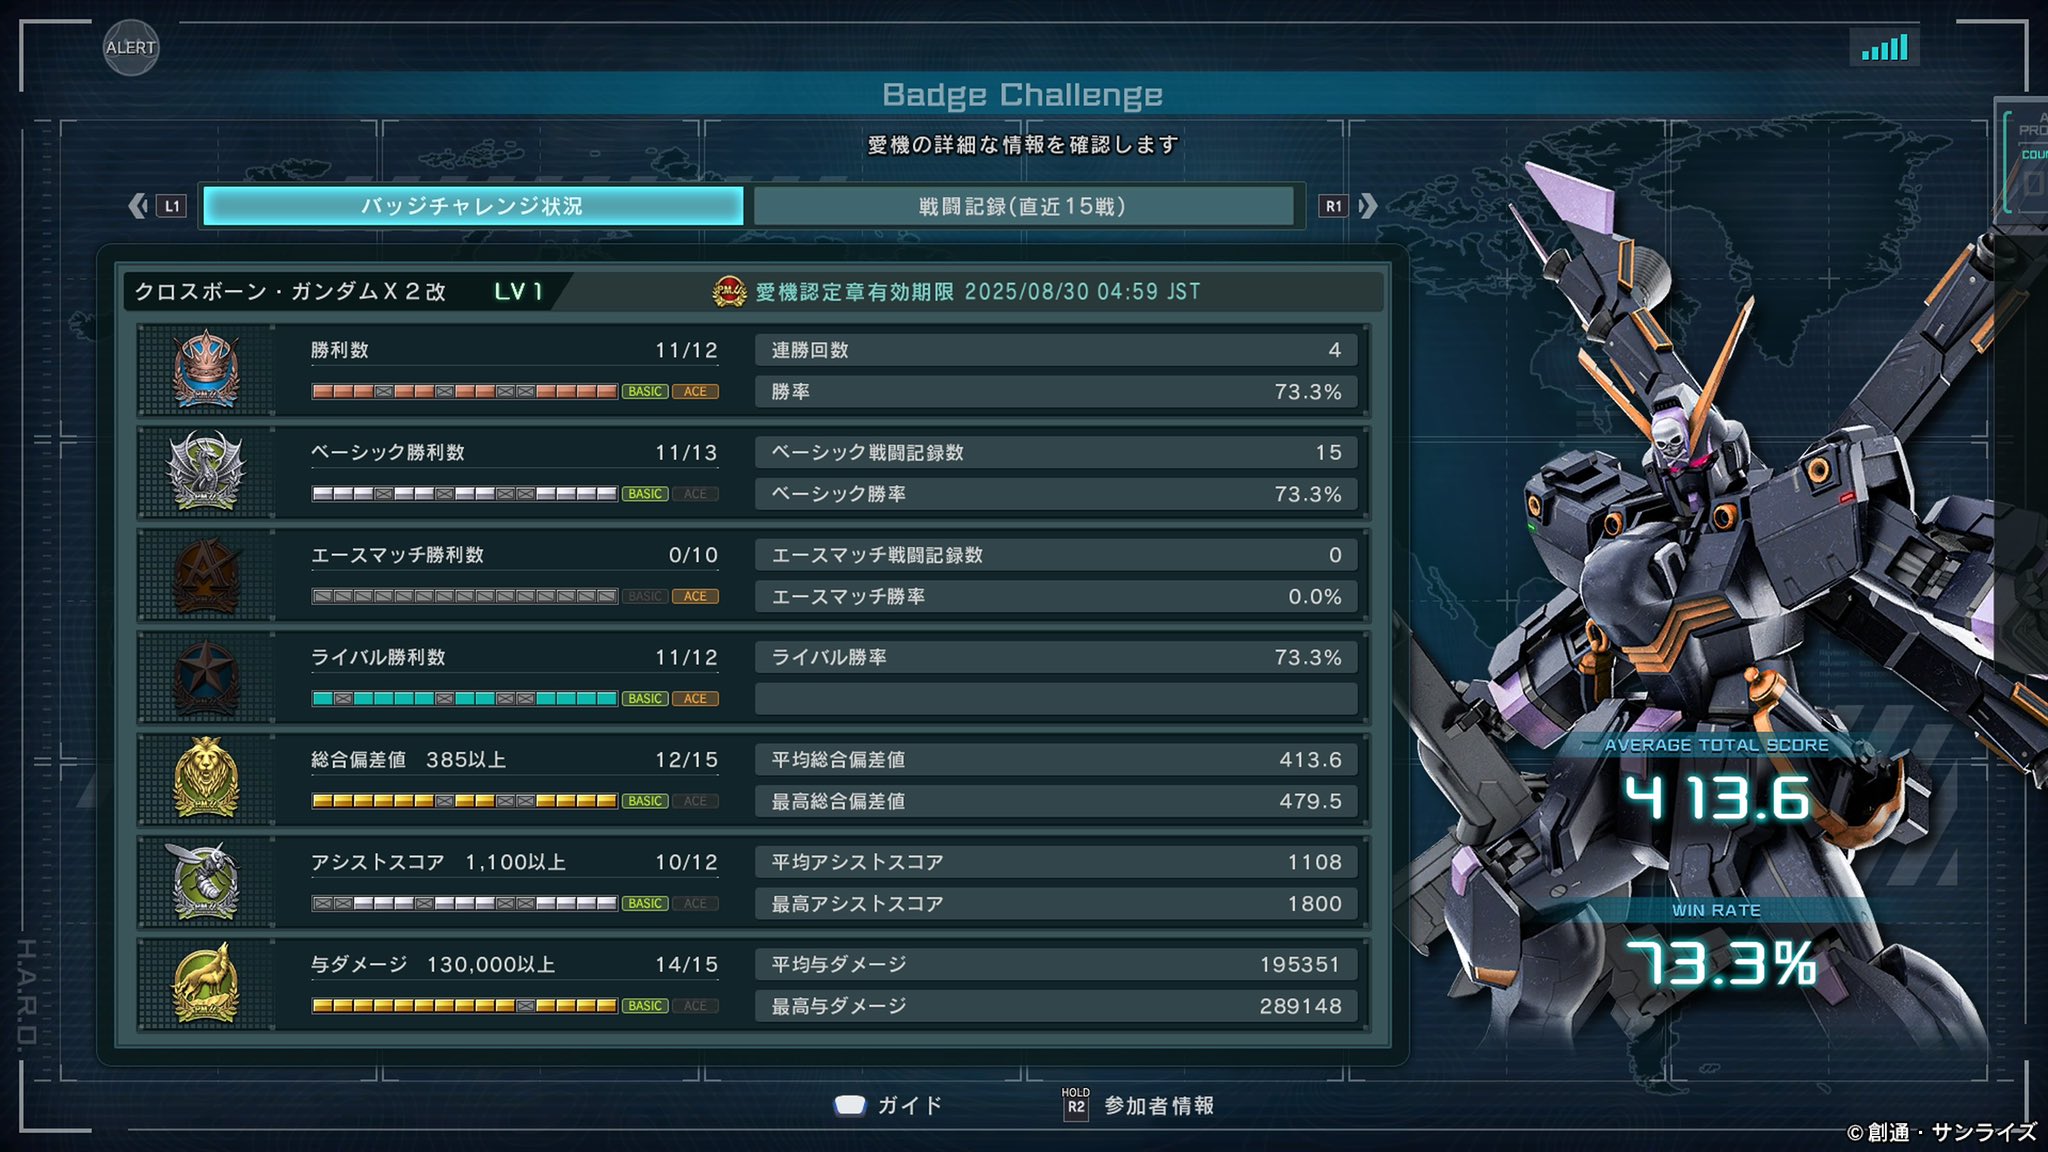
Task: Open the 戦闘記録(直近15戦) tab
Action: 1023,206
